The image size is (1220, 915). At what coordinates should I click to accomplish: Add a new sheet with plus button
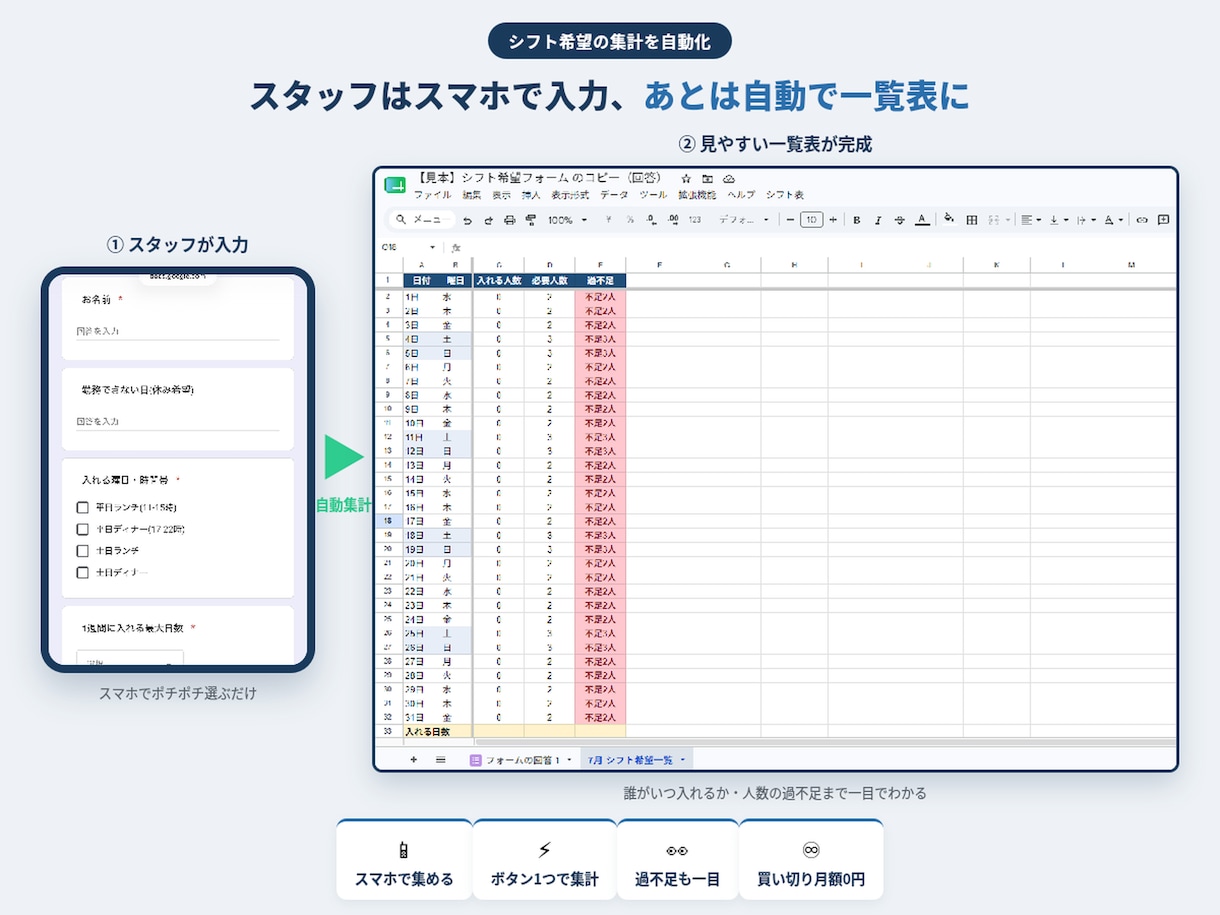(413, 760)
